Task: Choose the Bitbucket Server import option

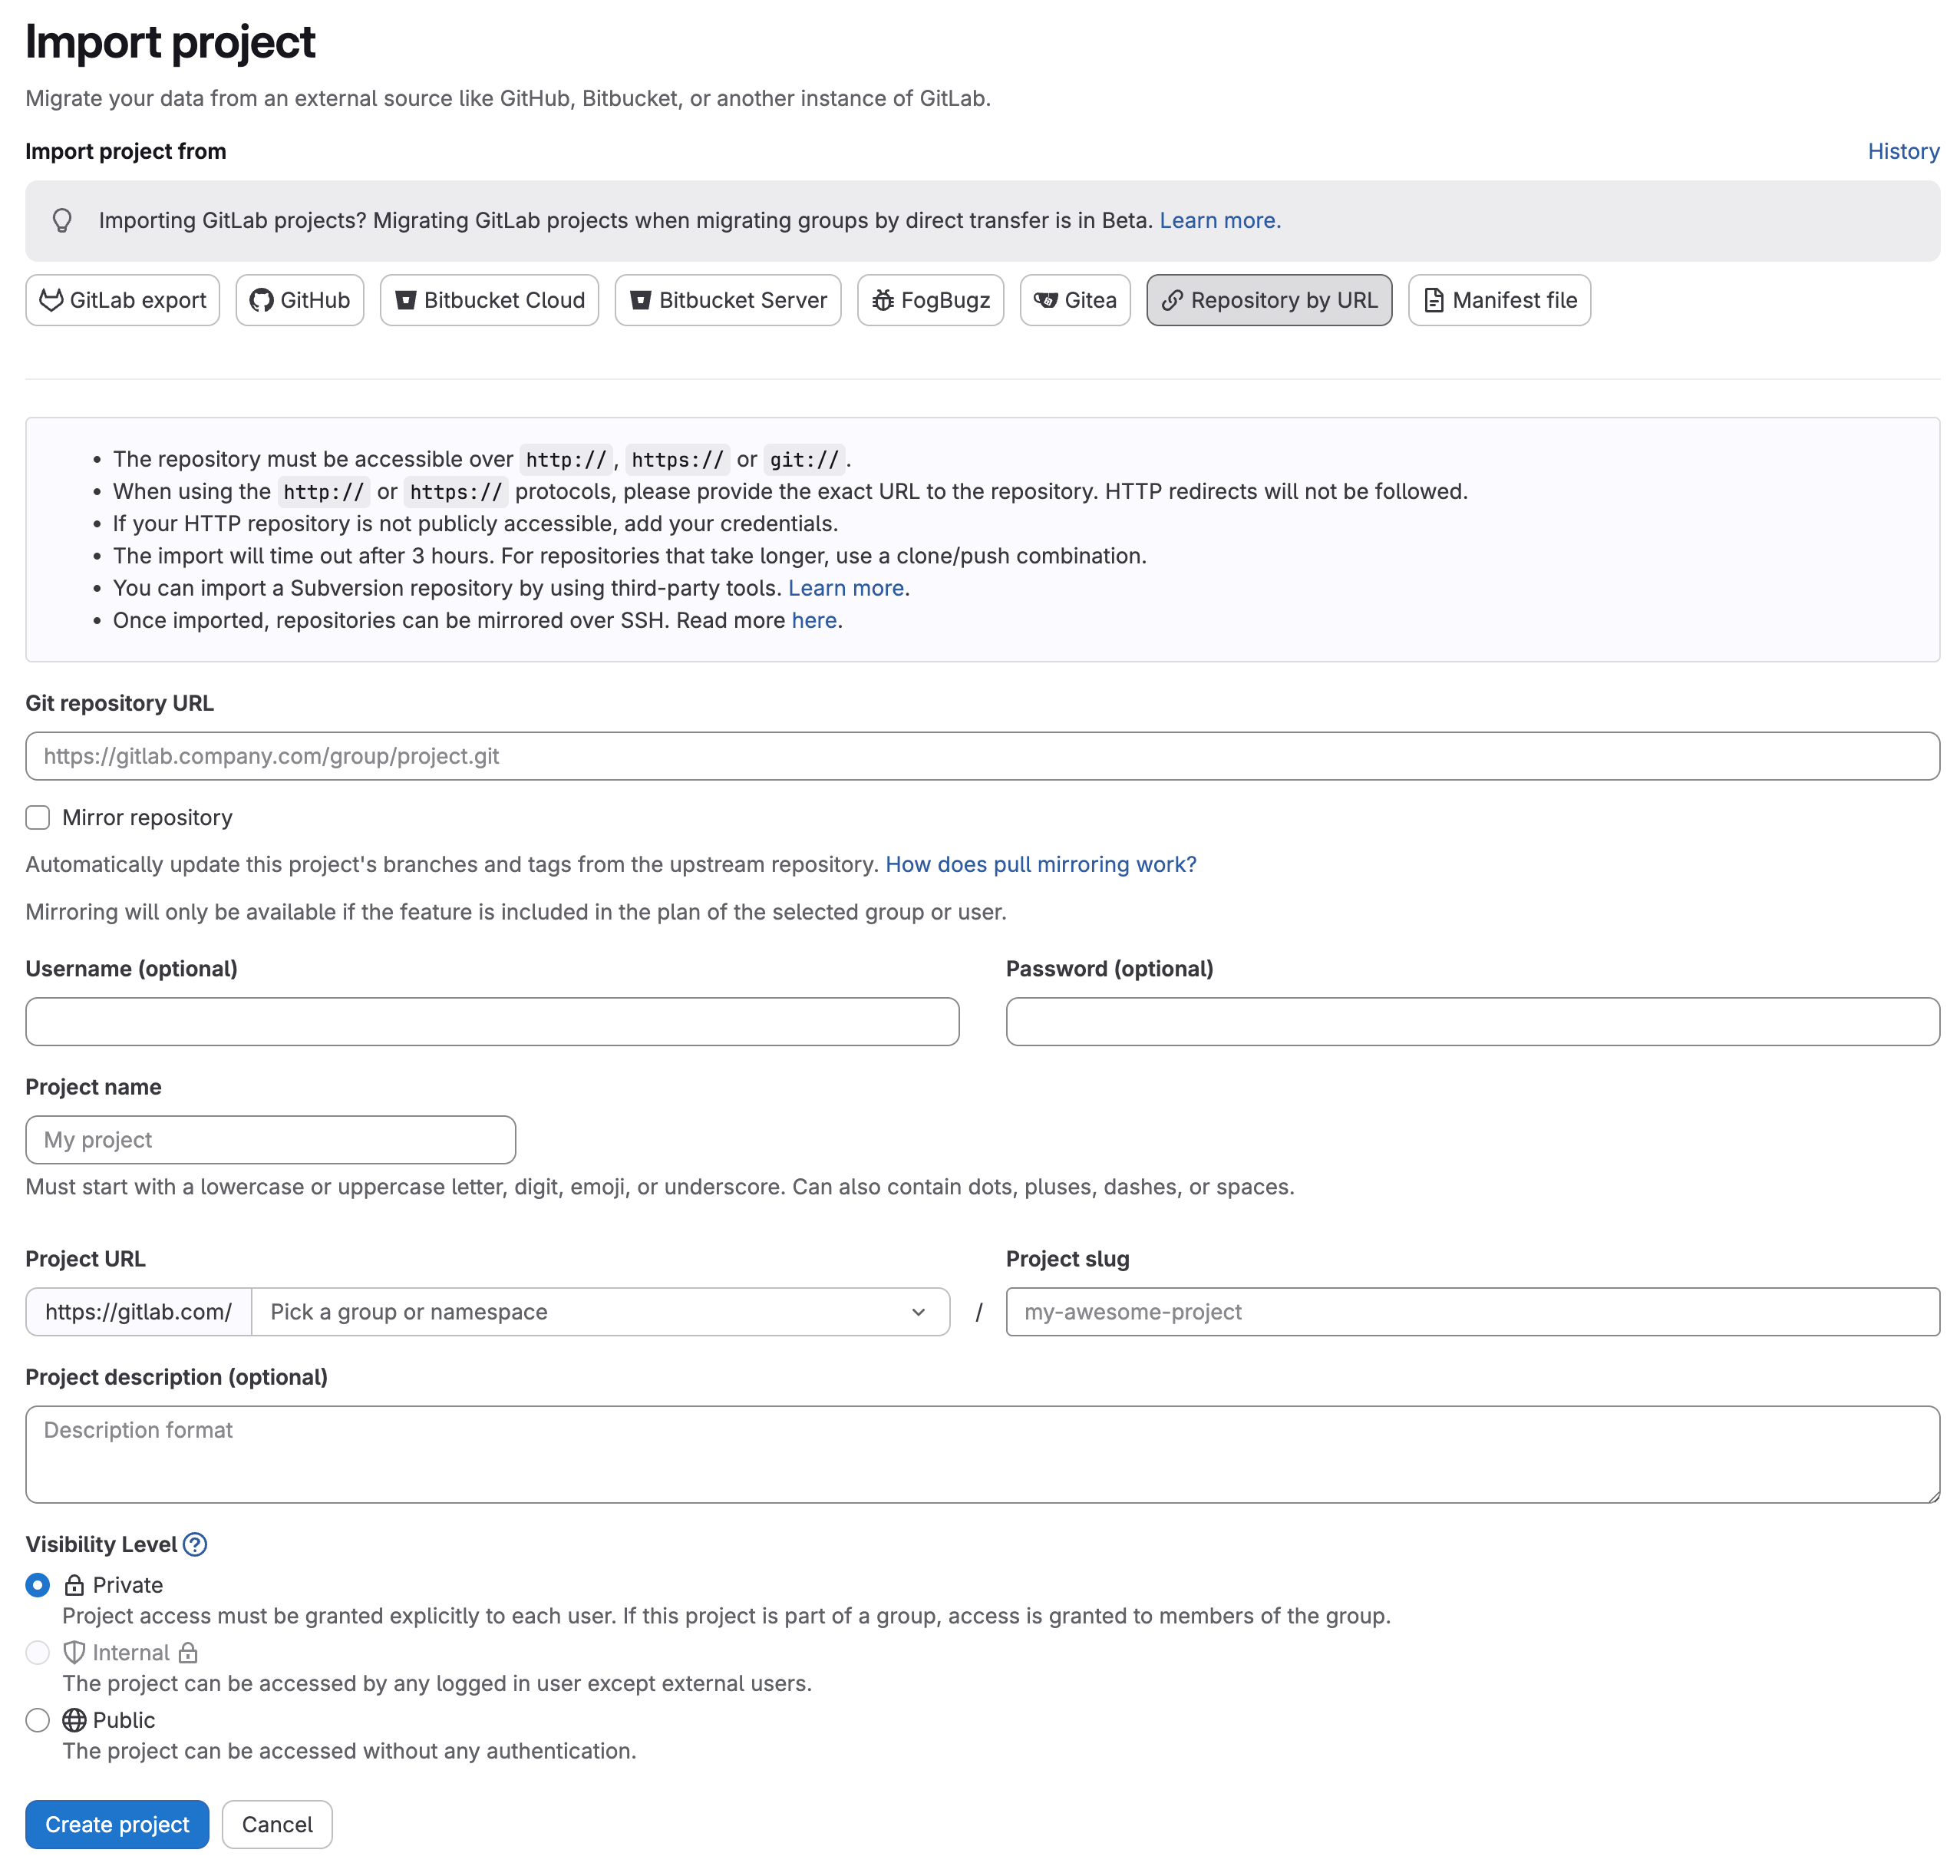Action: point(727,300)
